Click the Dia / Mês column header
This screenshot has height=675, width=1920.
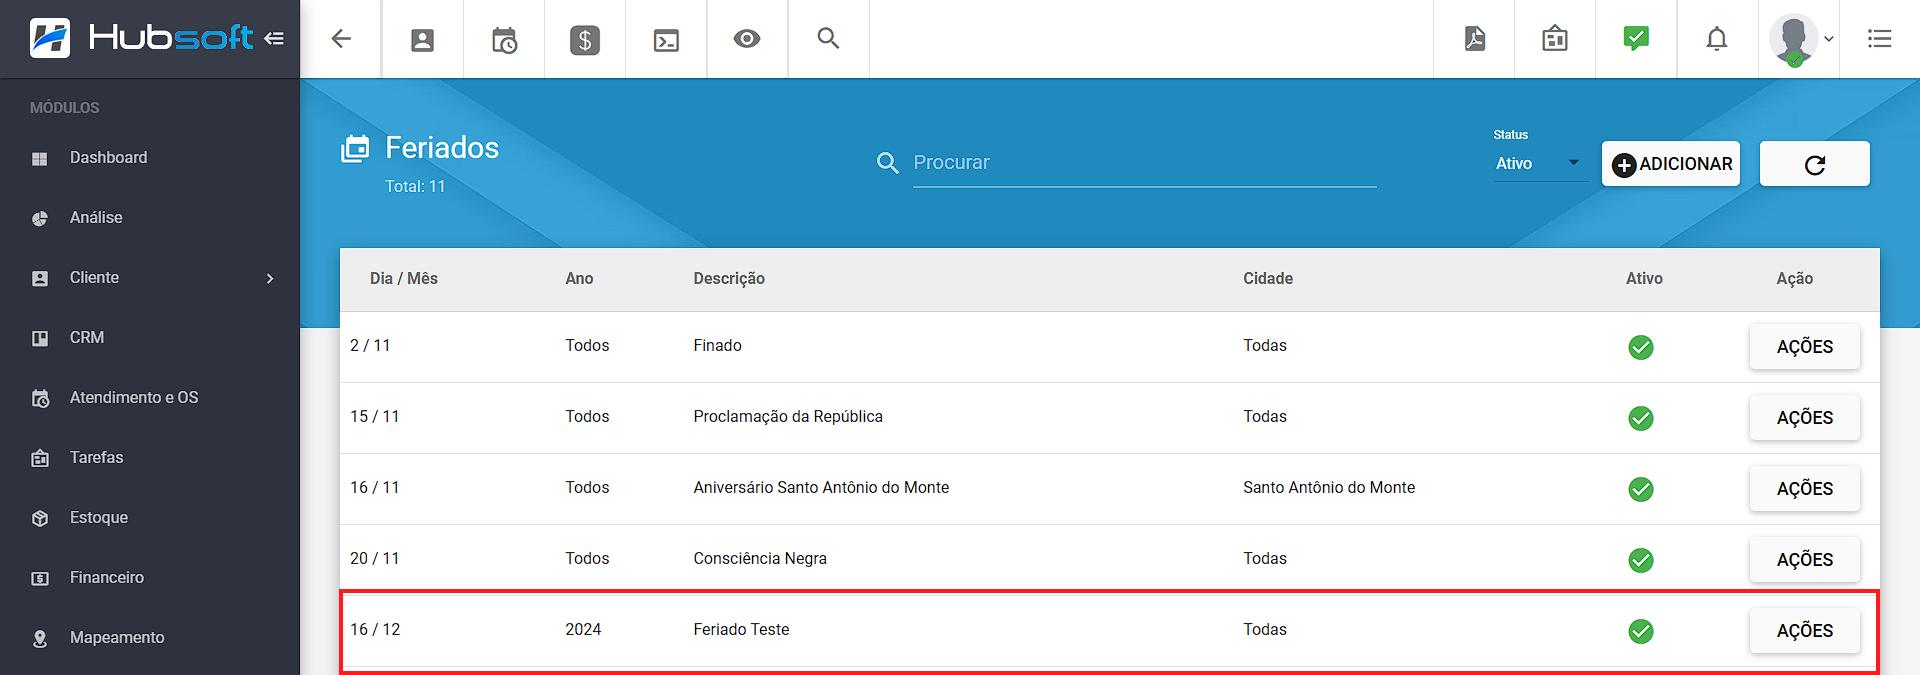[404, 279]
